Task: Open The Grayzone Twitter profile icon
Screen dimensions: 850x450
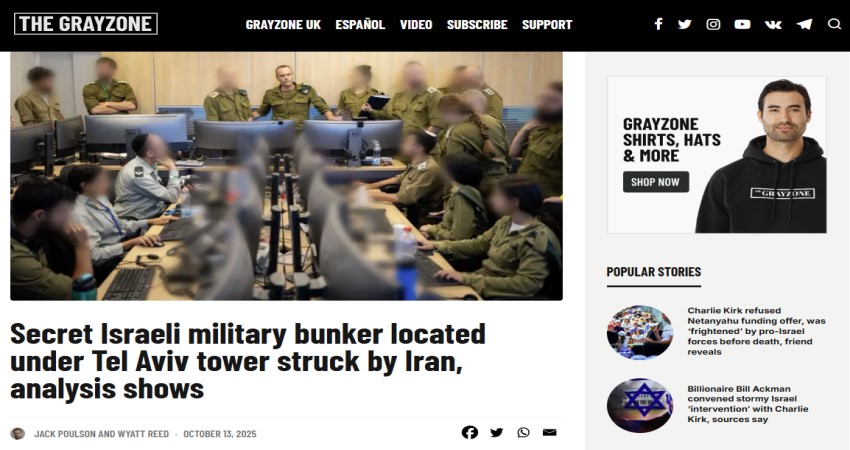Action: click(x=685, y=24)
